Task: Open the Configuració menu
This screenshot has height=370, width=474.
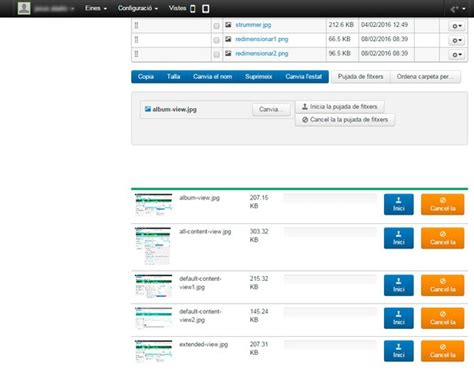Action: pyautogui.click(x=138, y=8)
